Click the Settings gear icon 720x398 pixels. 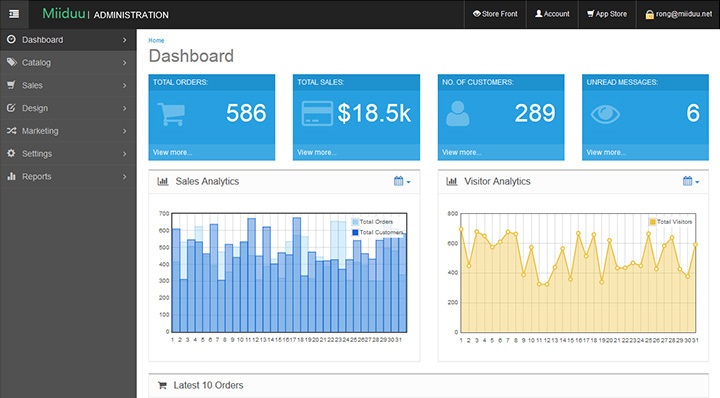coord(11,153)
